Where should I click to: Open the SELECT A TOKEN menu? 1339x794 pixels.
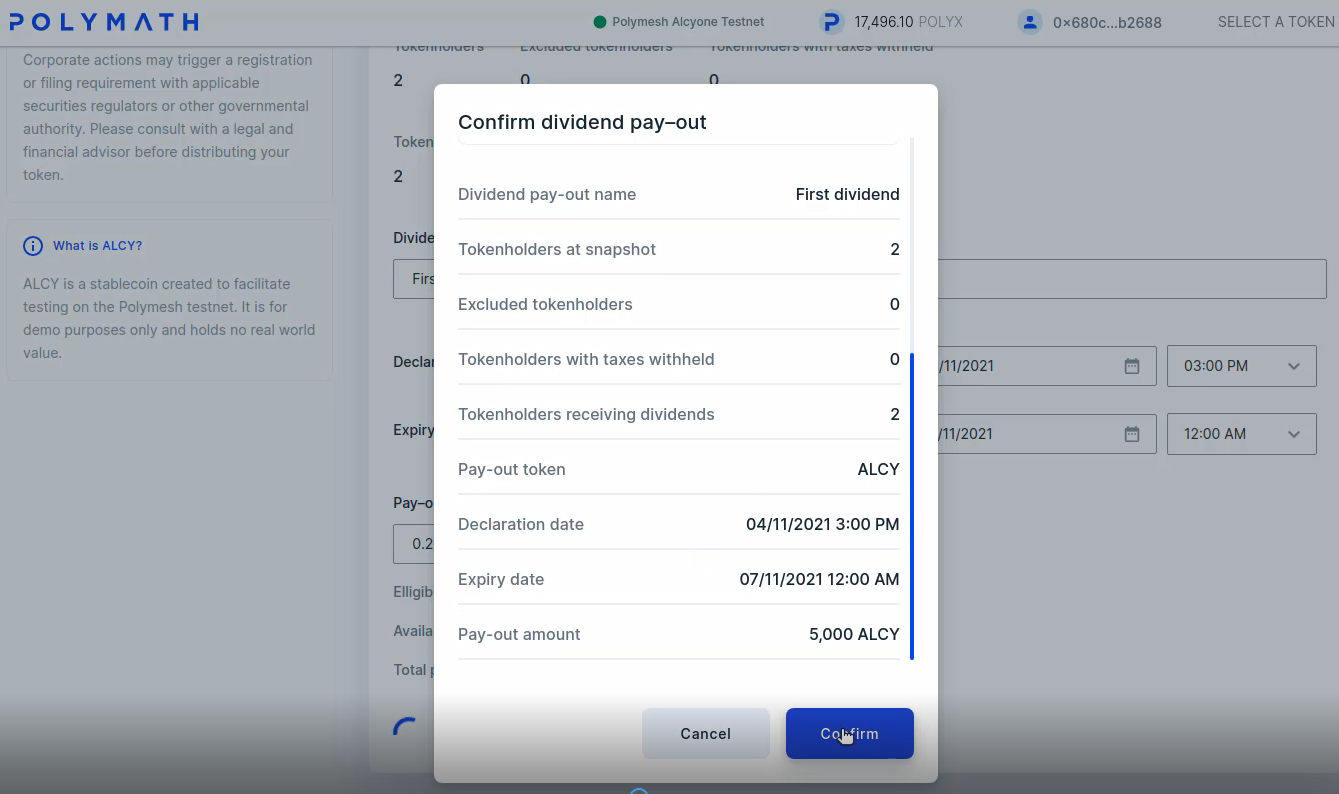(x=1276, y=22)
